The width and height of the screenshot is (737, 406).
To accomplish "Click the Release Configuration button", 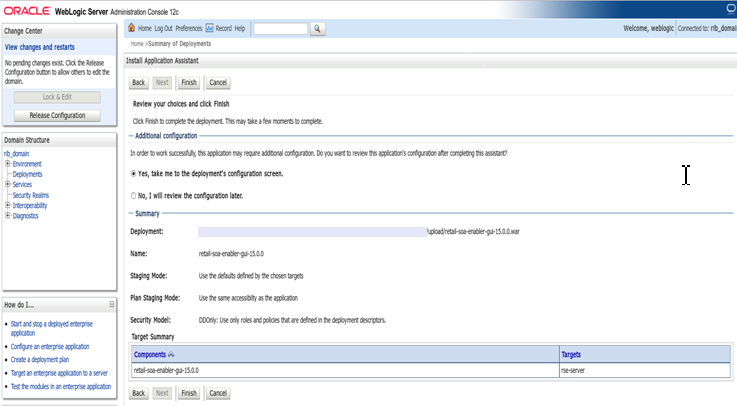I will [x=57, y=116].
